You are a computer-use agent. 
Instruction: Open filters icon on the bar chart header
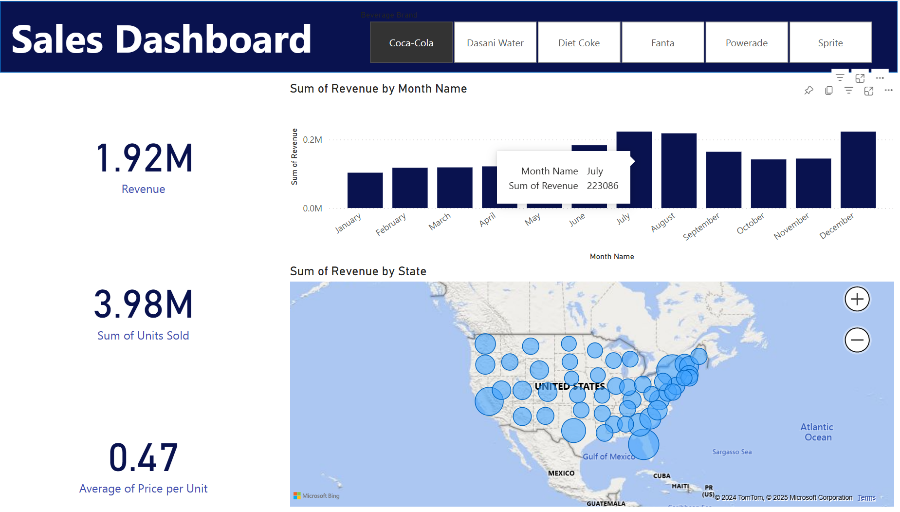848,91
